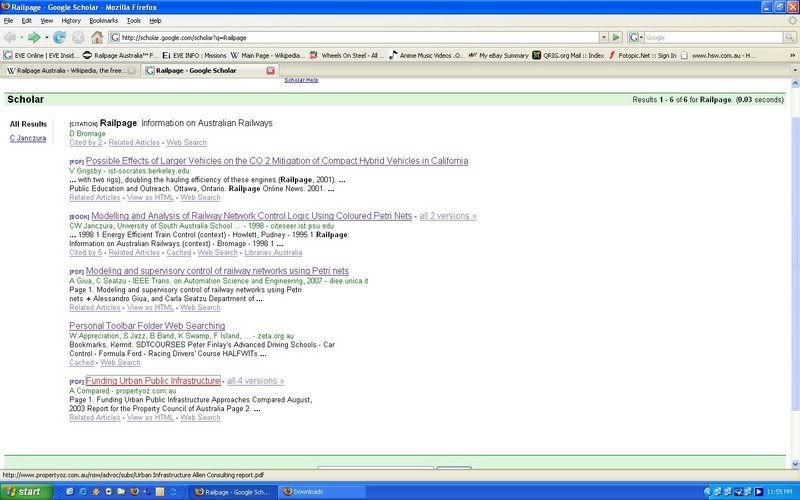Click the URL address bar field
The width and height of the screenshot is (800, 500).
[350, 37]
